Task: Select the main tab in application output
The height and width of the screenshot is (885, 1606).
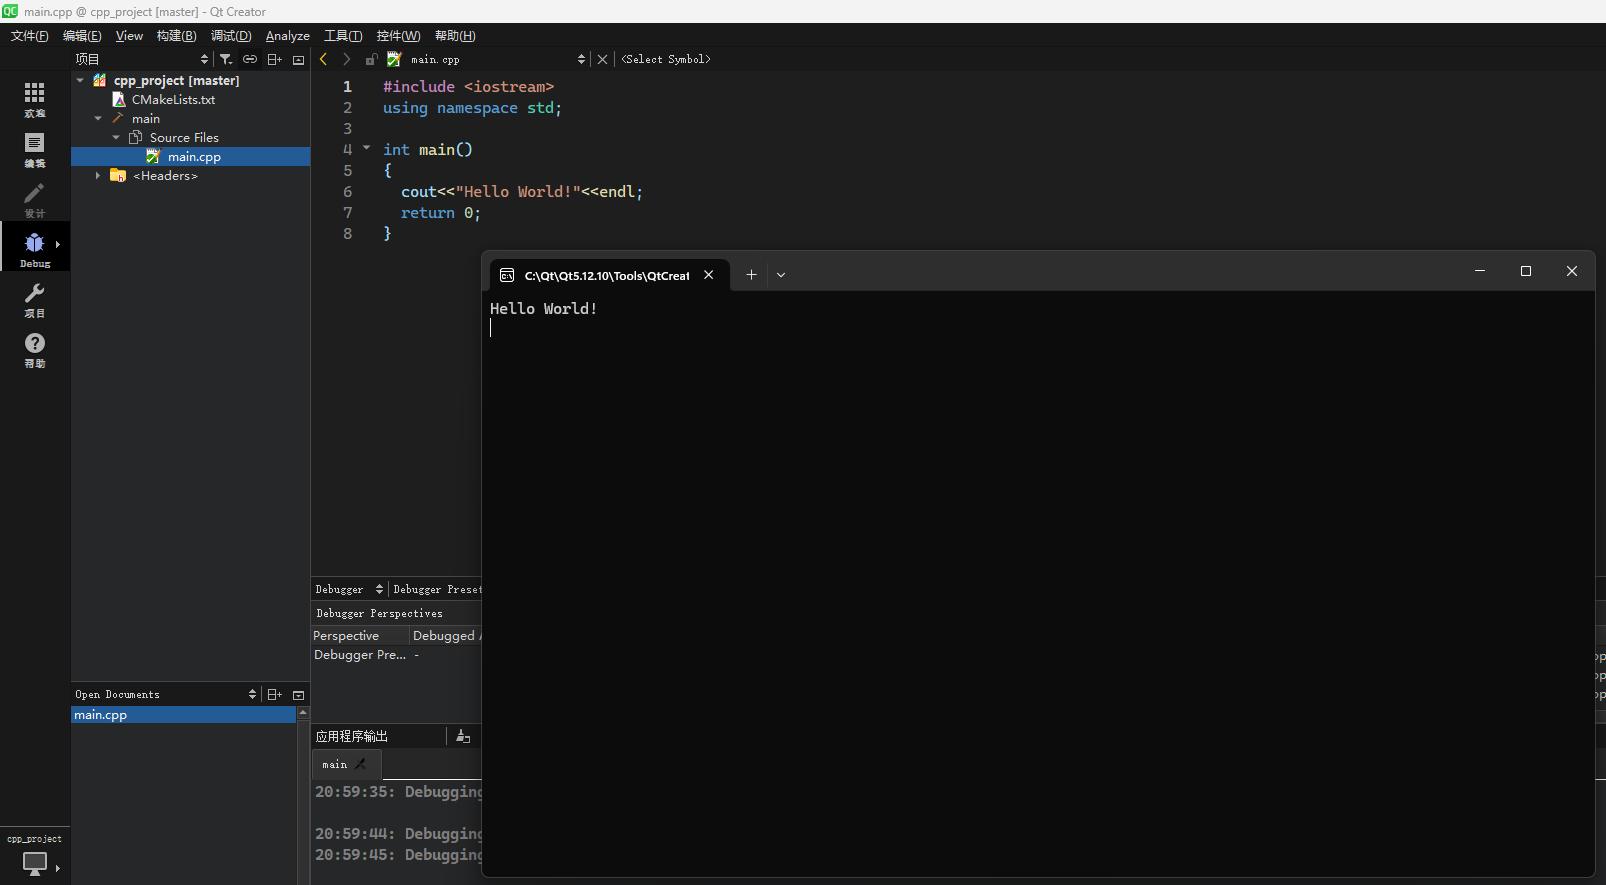Action: click(335, 764)
